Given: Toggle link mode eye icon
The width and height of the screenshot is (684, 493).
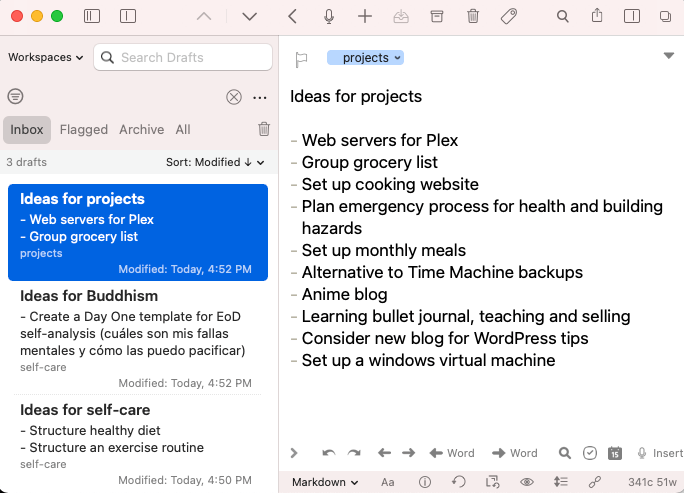Looking at the screenshot, I should tap(527, 482).
